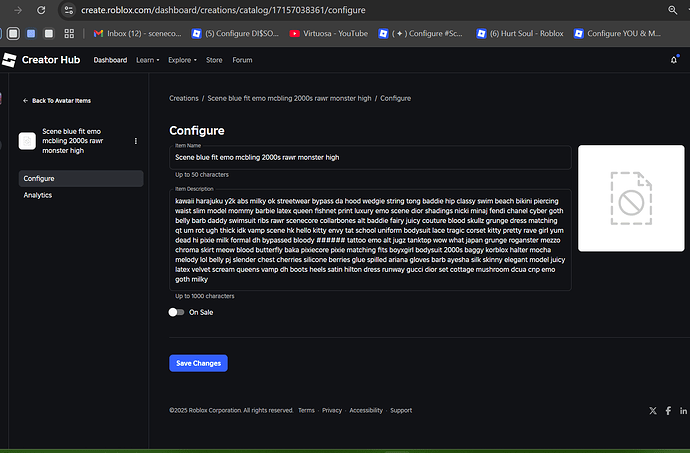Open the (5) Configure DI$SO bookmark
Screen dimensions: 690x453
click(x=235, y=33)
